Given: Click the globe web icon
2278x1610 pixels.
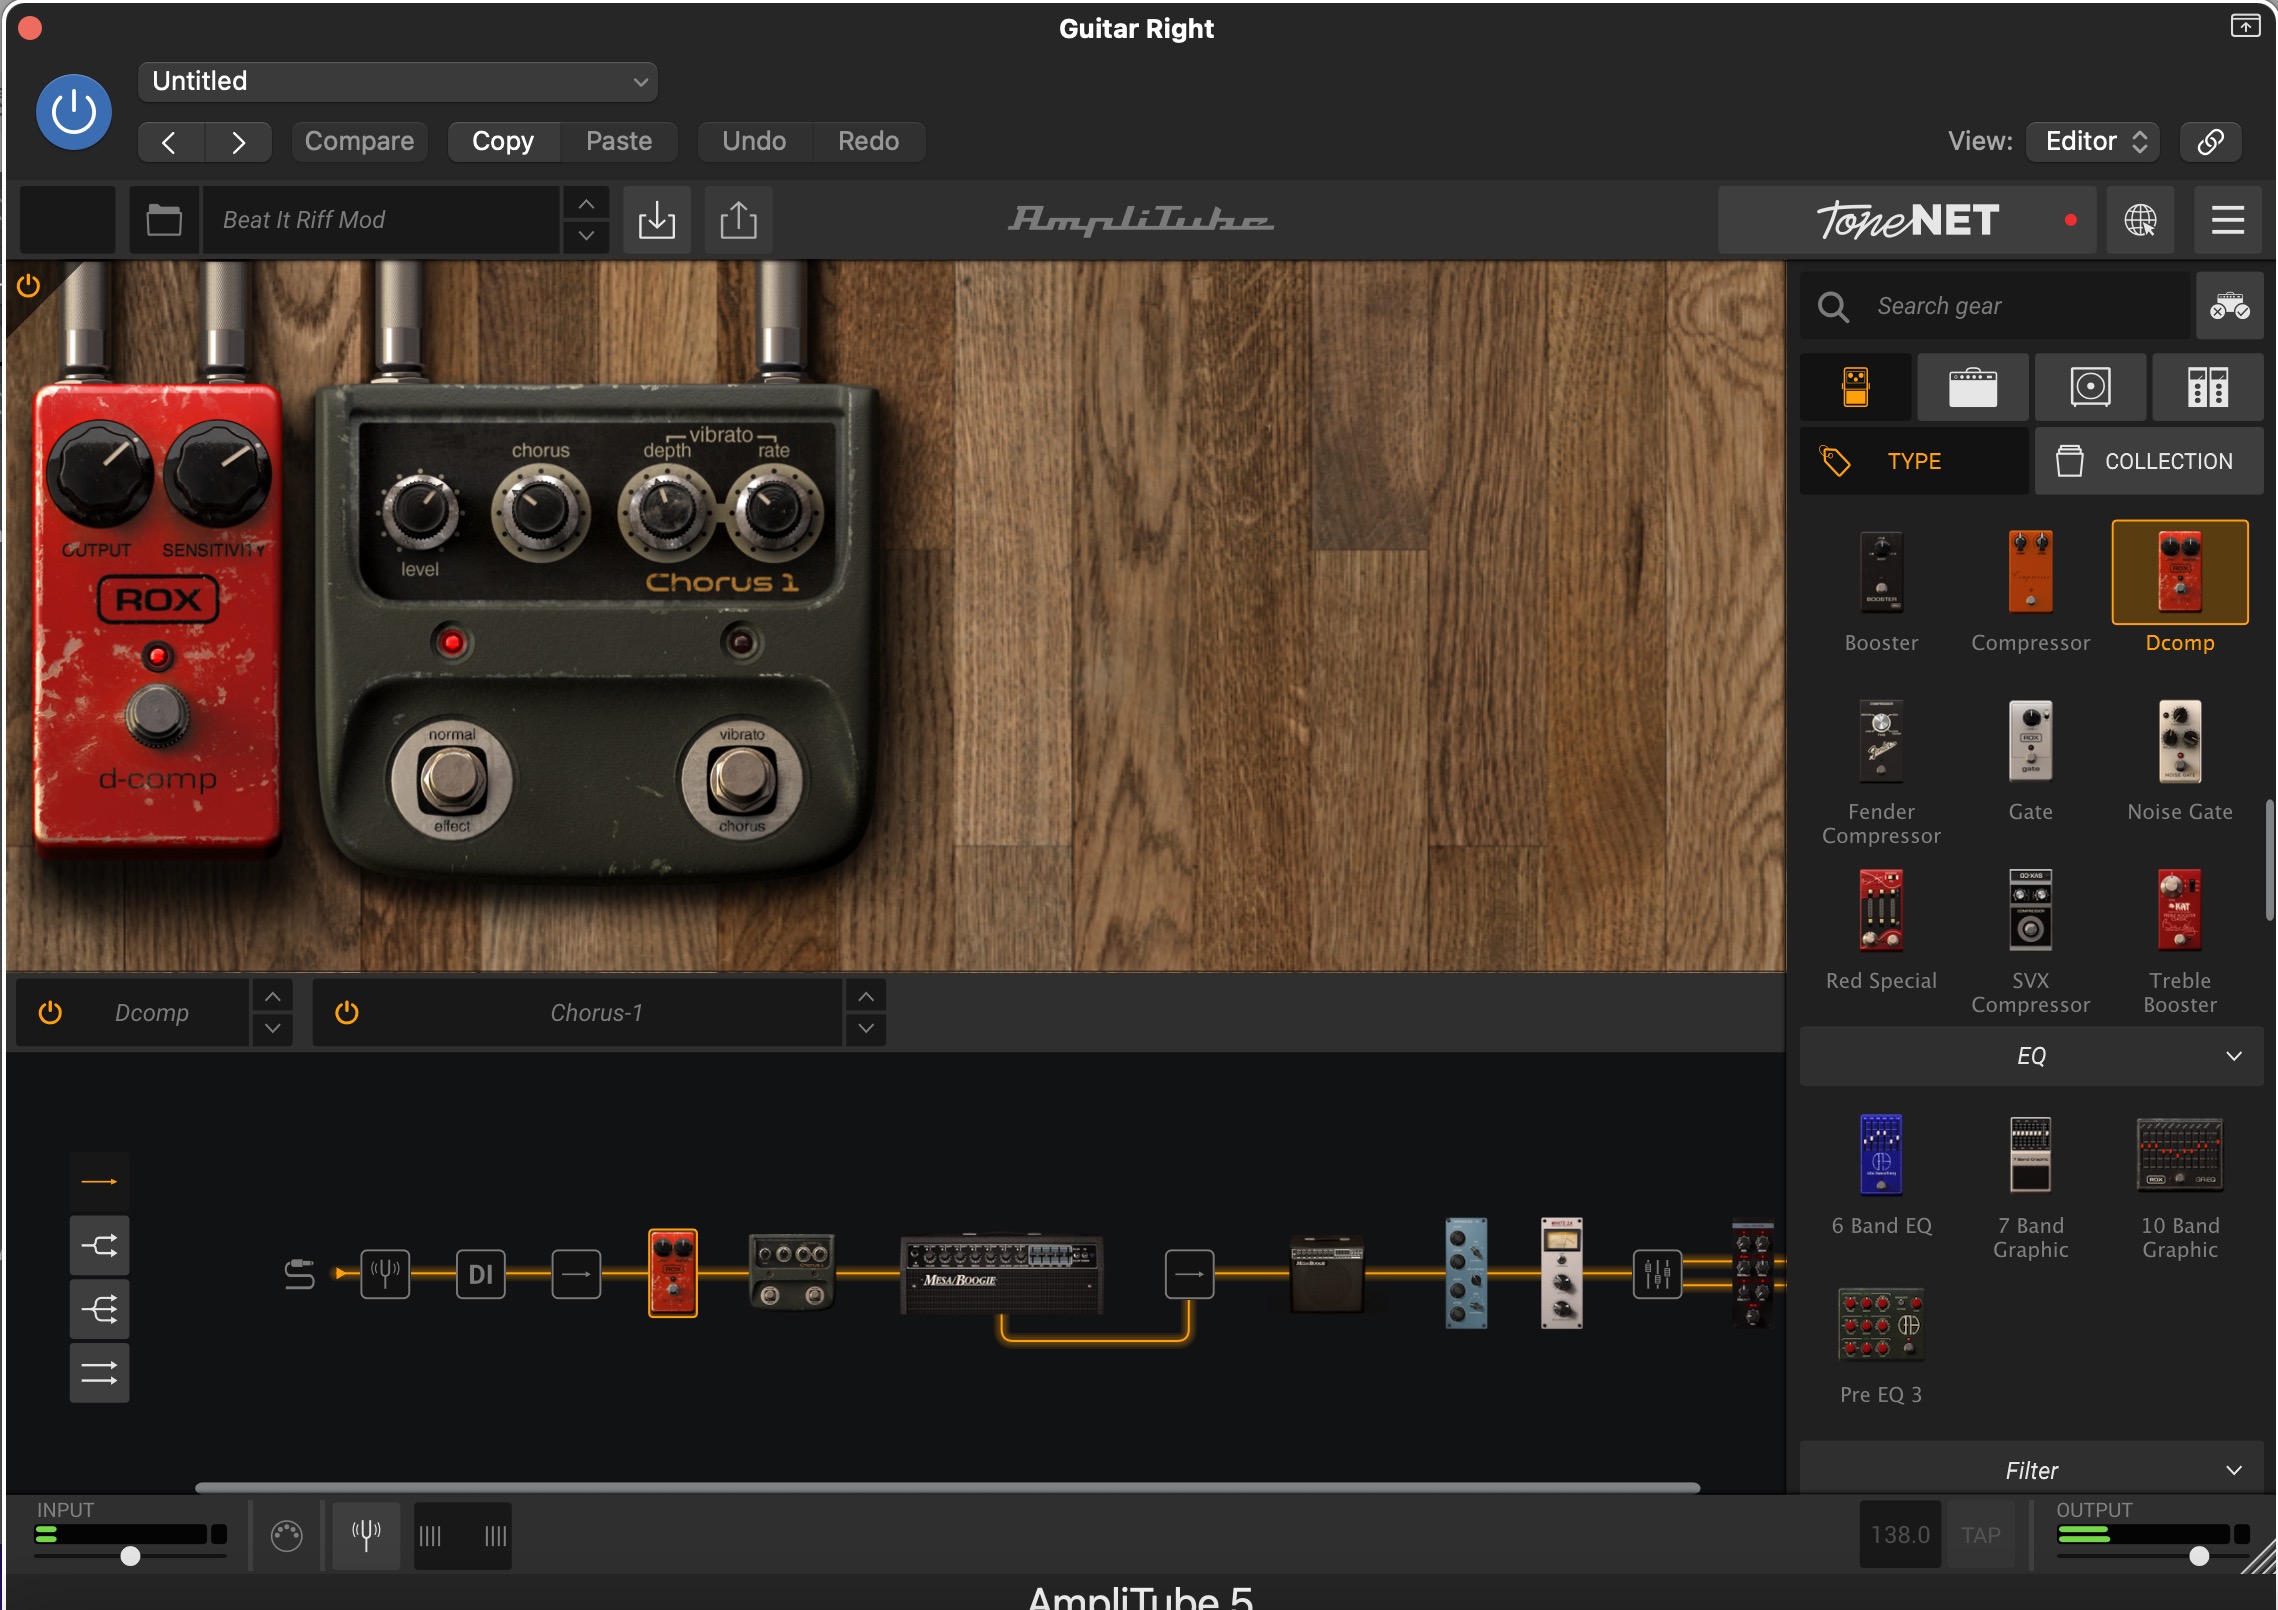Looking at the screenshot, I should click(2140, 220).
